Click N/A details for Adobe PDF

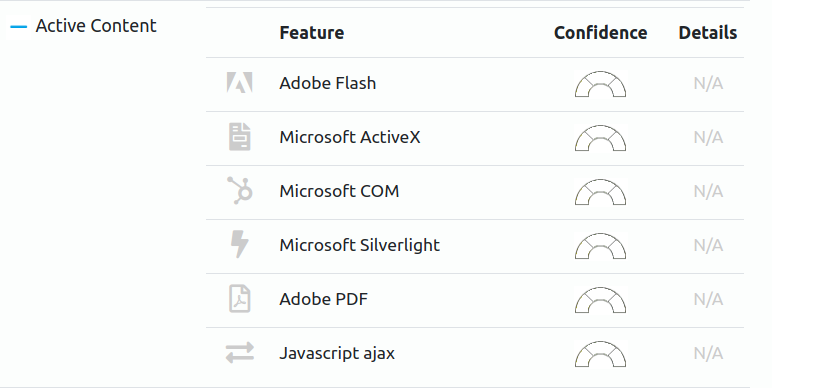click(708, 299)
